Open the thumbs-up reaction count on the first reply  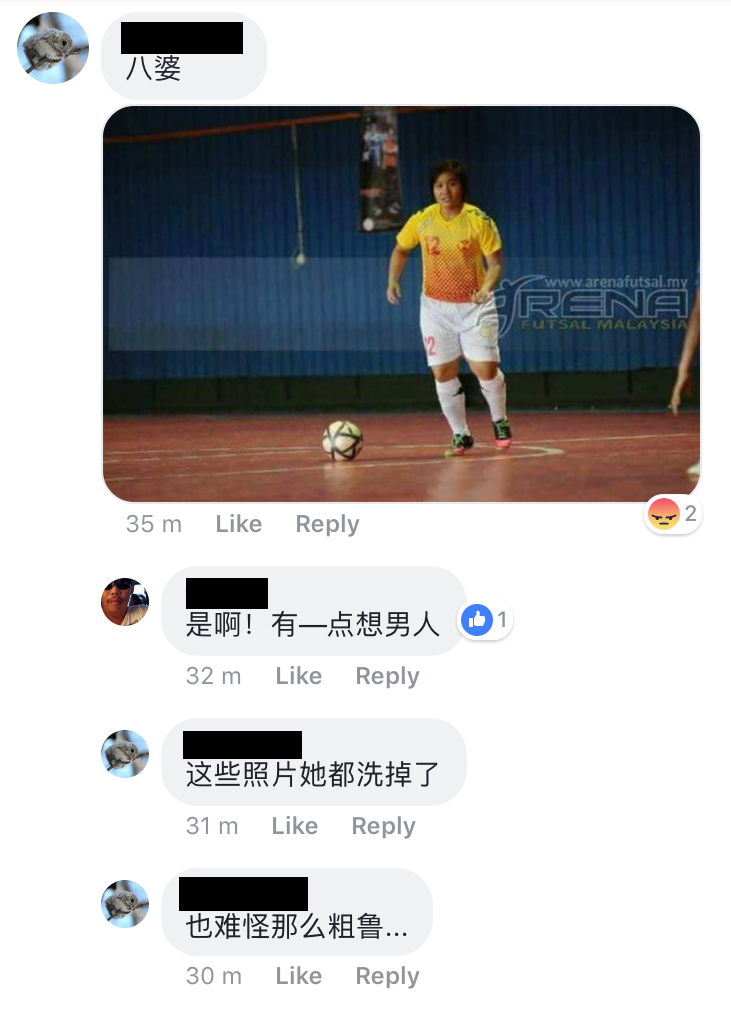tap(486, 620)
